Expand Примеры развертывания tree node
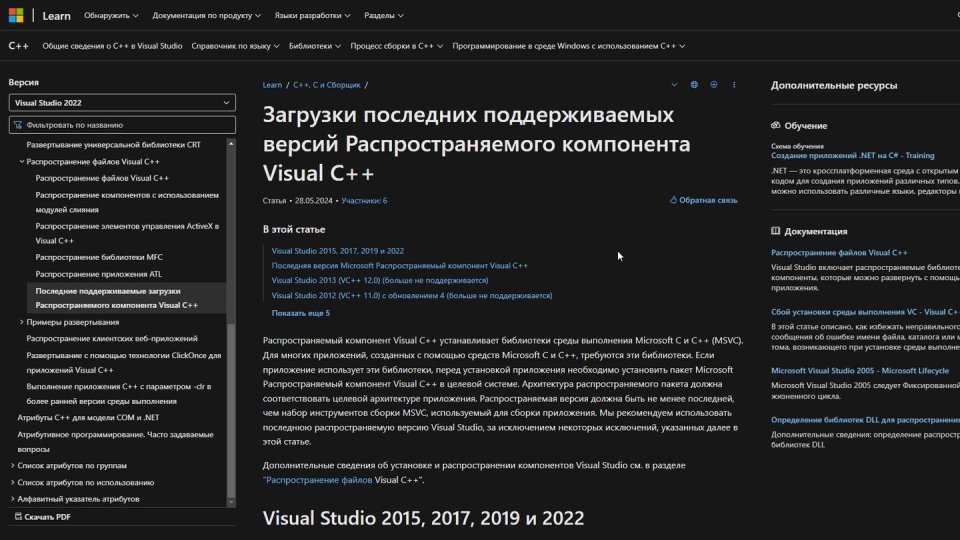 pos(22,322)
